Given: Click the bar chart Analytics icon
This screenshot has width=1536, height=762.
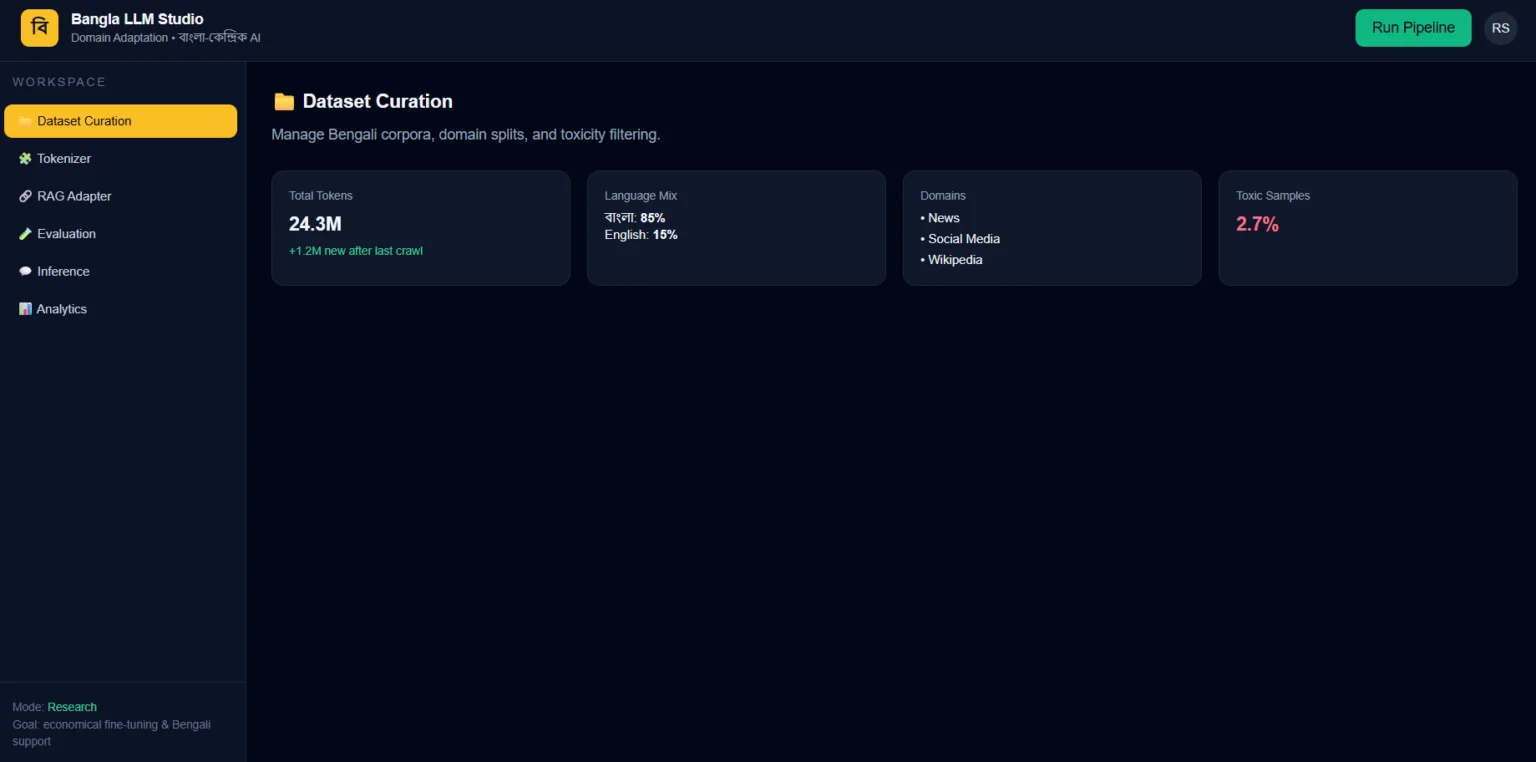Looking at the screenshot, I should tap(25, 310).
